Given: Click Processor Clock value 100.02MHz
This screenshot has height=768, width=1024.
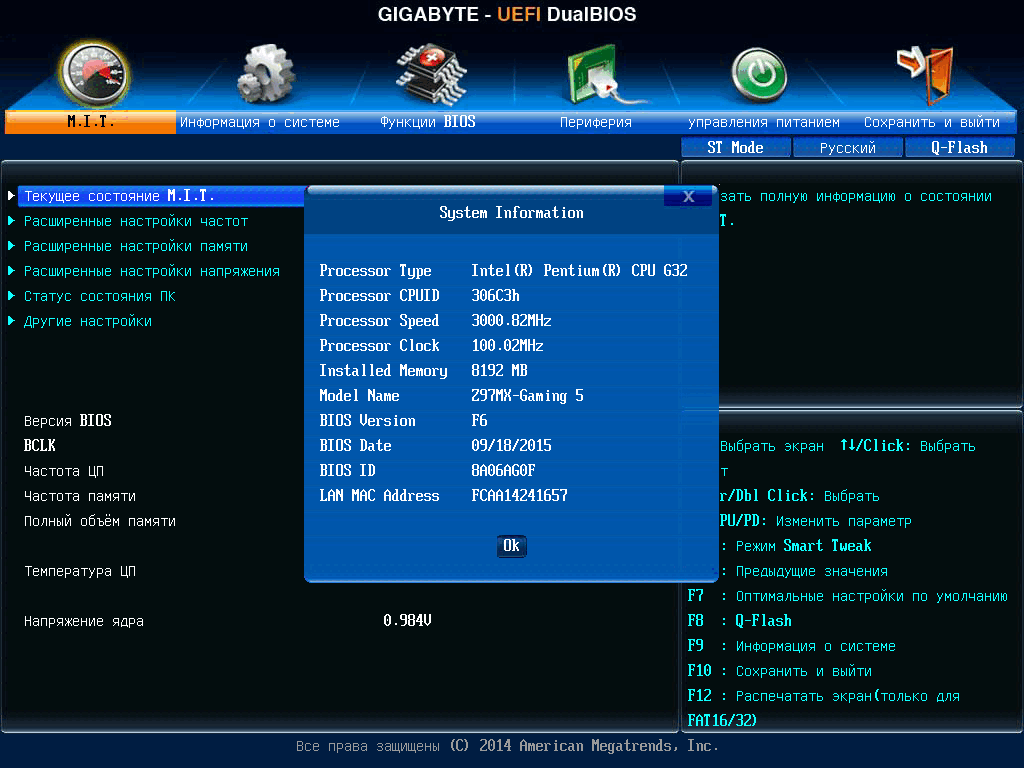Looking at the screenshot, I should pos(507,345).
